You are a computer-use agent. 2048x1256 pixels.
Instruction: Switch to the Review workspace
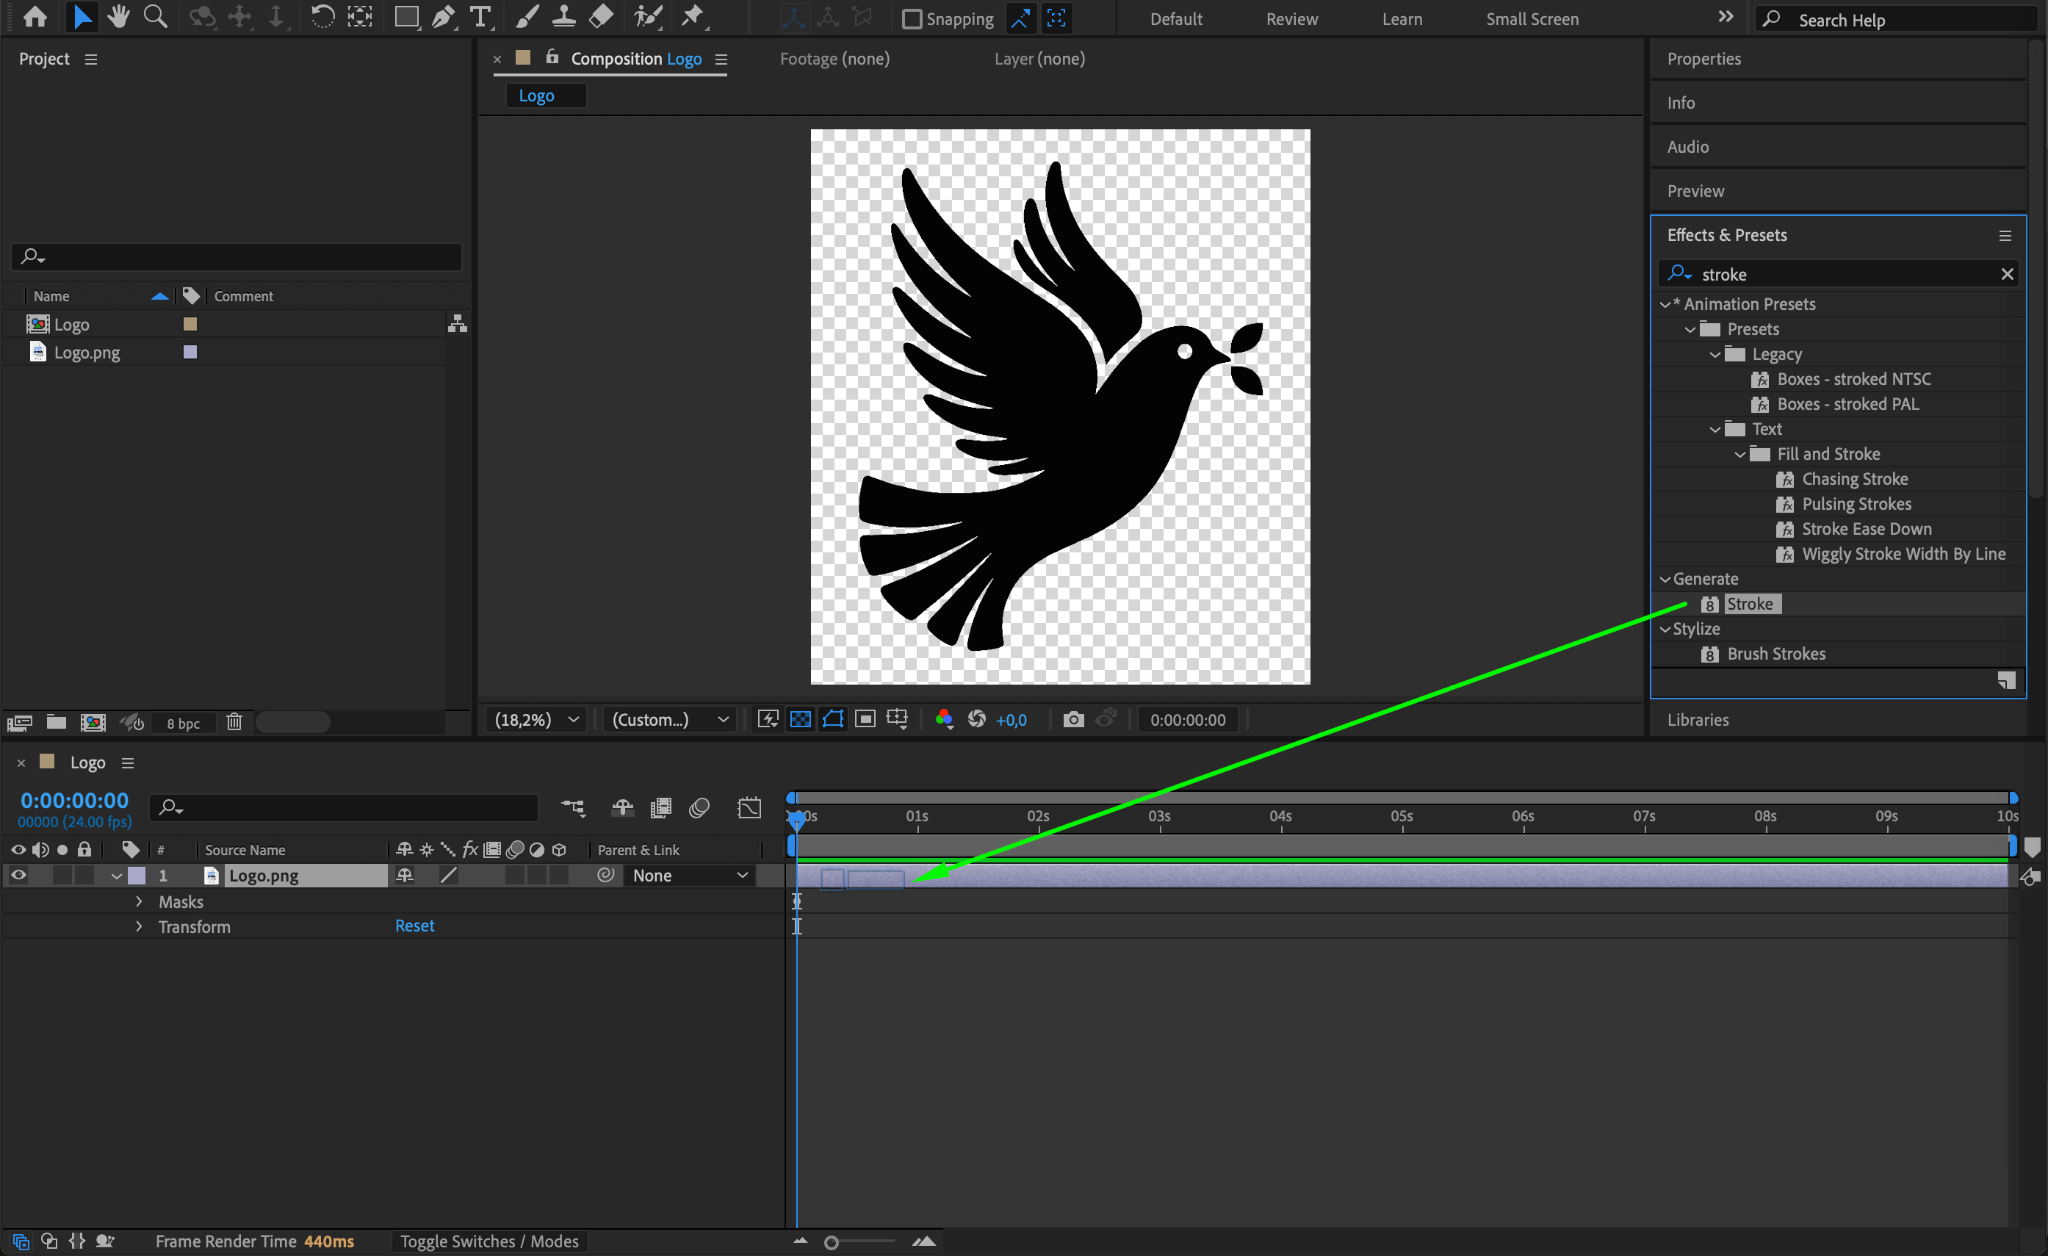1291,19
